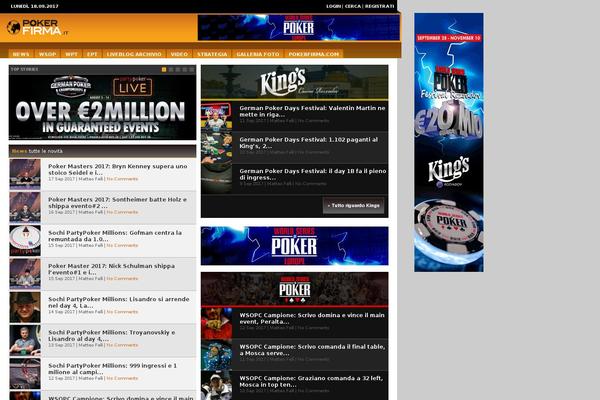600x400 pixels.
Task: Open thumbnail for Bryn Kenney Poker Masters article
Action: 25,174
